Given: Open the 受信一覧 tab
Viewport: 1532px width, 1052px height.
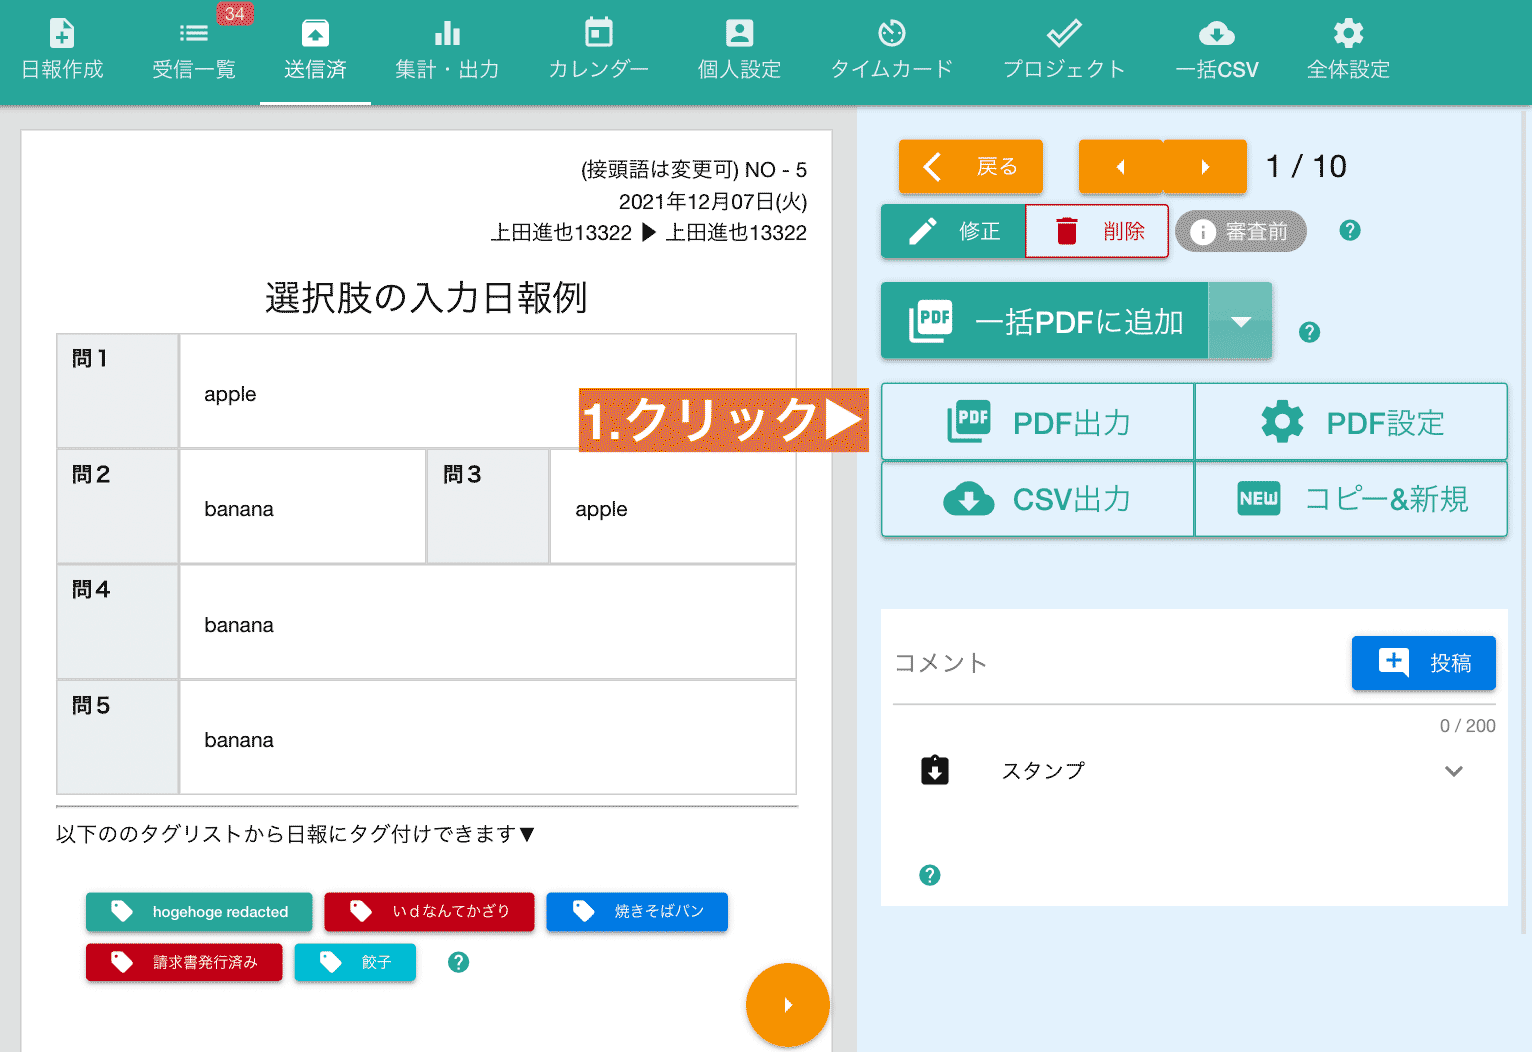Looking at the screenshot, I should tap(193, 50).
